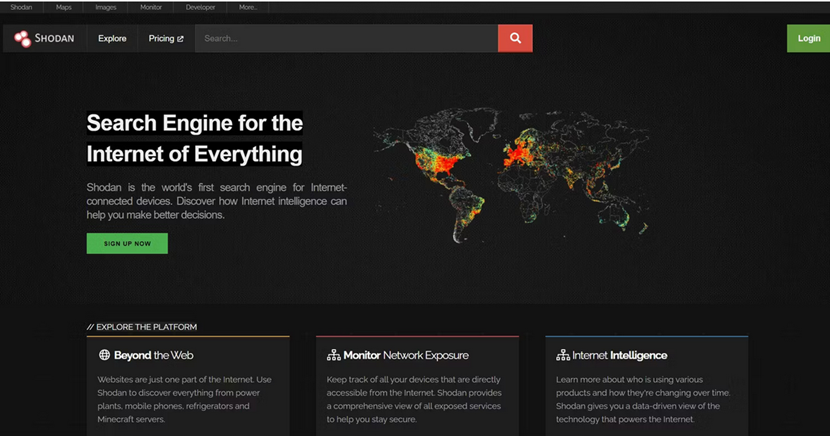Click the network icon beside Monitor Network Exposure
Screen dimensions: 830x436
[334, 355]
